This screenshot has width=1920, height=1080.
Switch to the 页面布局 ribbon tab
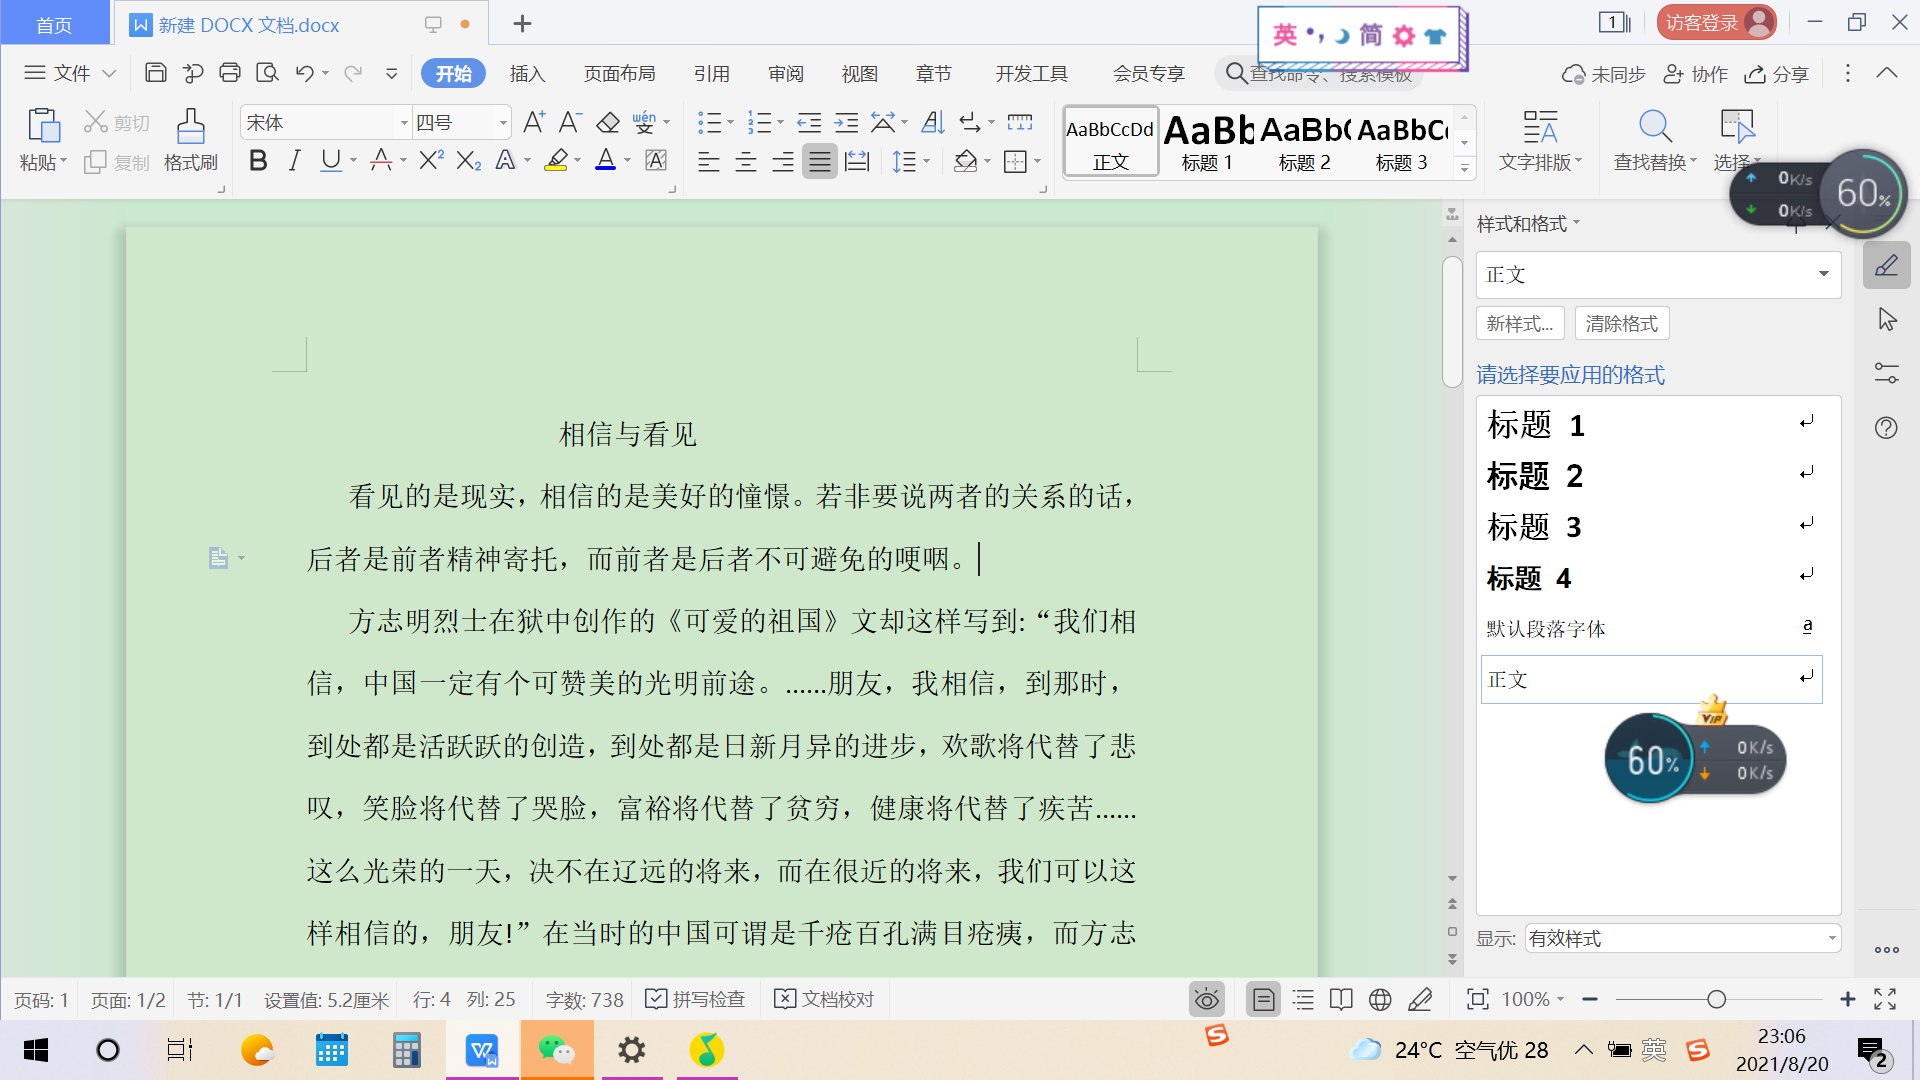coord(619,74)
